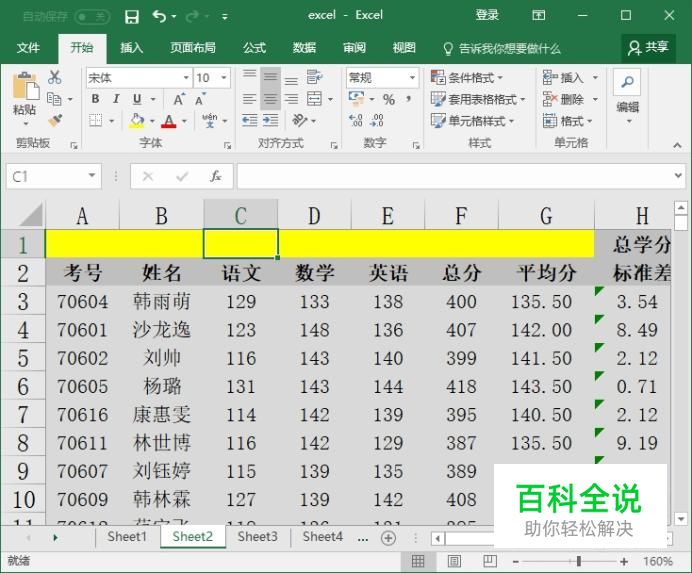
Task: Click 条件格式 conditional formatting button
Action: point(468,77)
